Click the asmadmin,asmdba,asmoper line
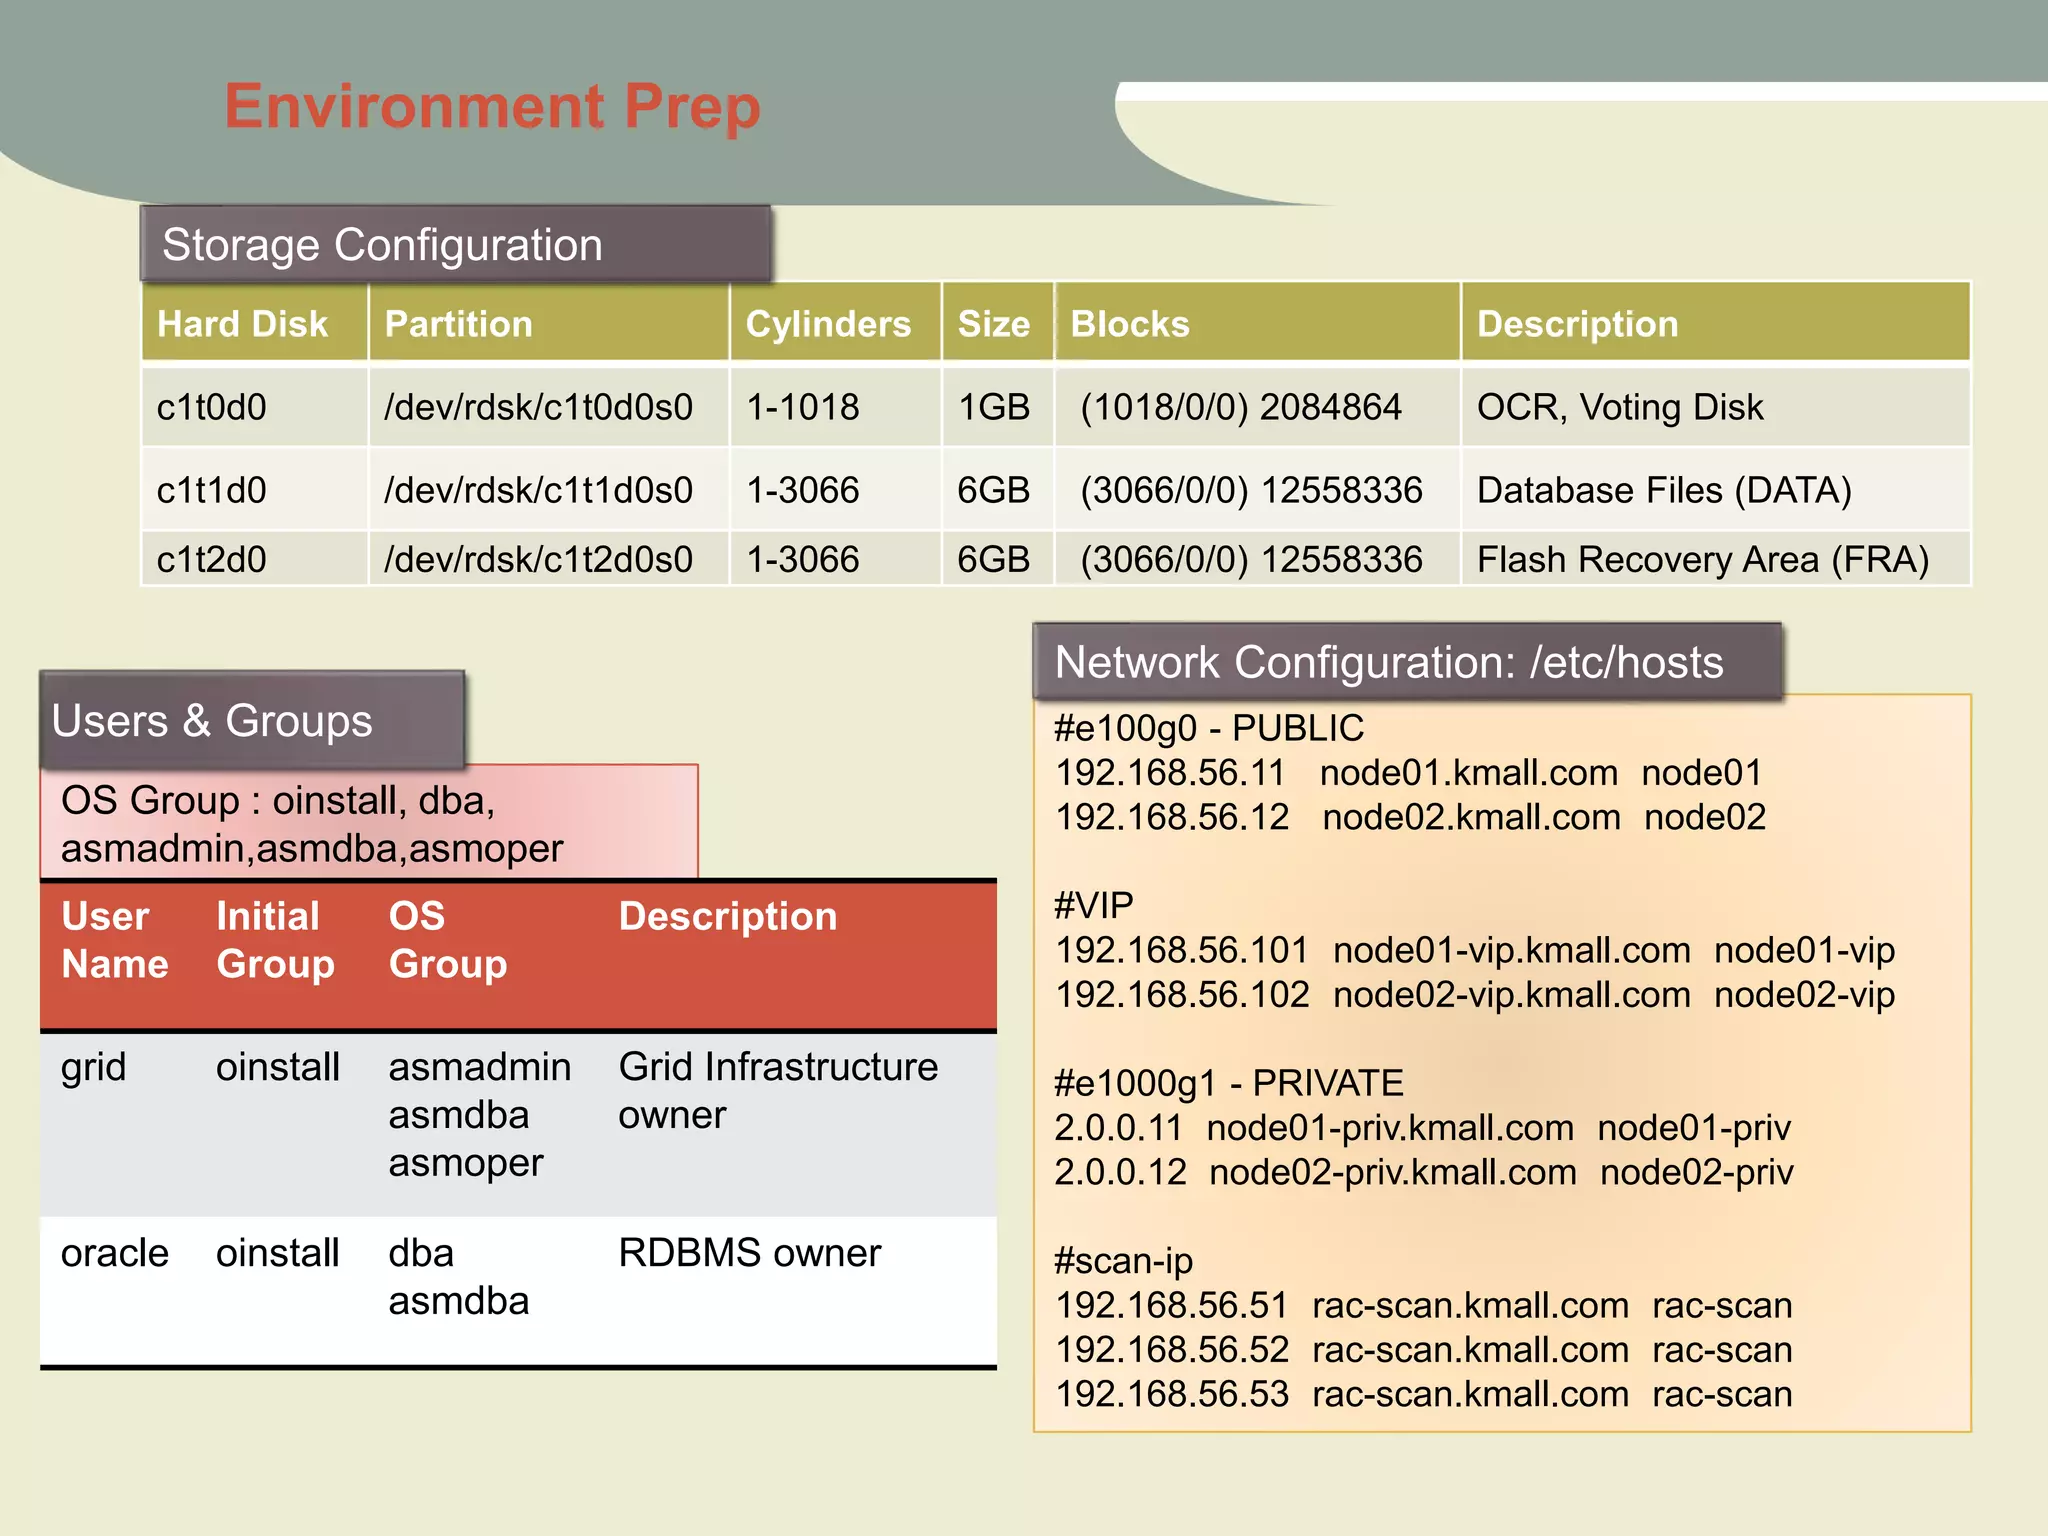Screen dimensions: 2048x1536 (x=312, y=848)
